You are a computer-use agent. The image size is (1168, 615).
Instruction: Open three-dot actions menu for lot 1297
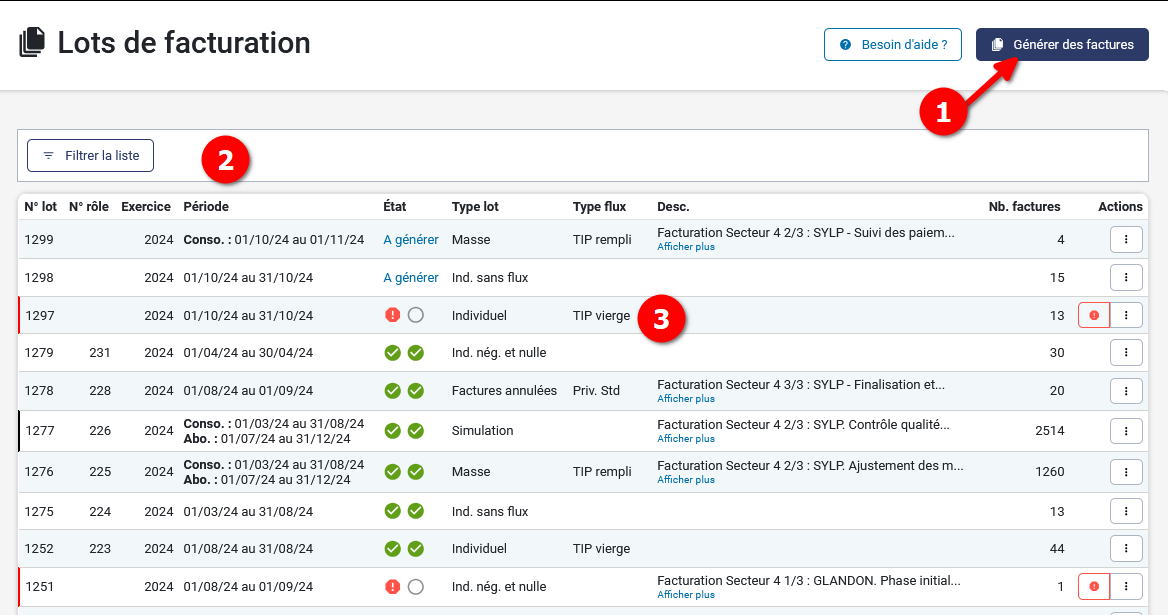tap(1126, 315)
